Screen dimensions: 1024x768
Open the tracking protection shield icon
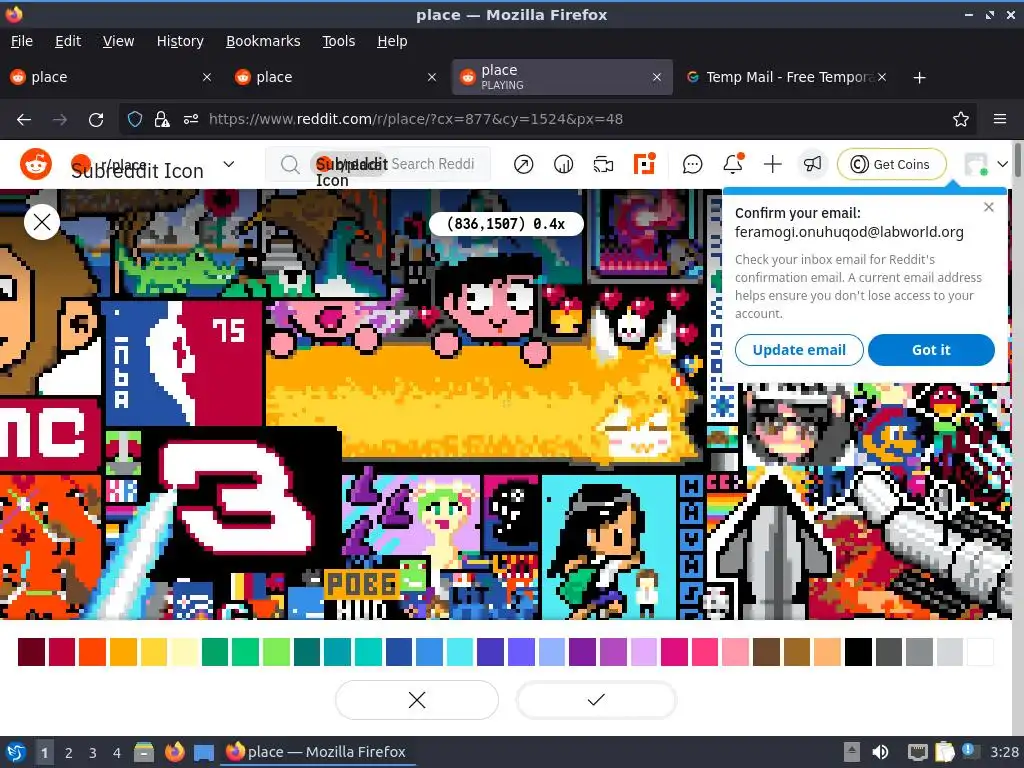(x=135, y=120)
